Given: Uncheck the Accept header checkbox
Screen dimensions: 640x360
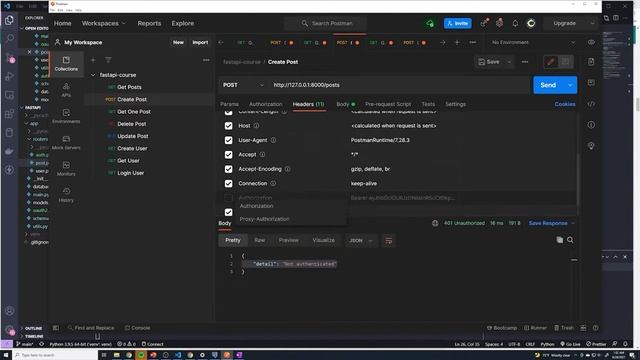Looking at the screenshot, I should point(229,155).
